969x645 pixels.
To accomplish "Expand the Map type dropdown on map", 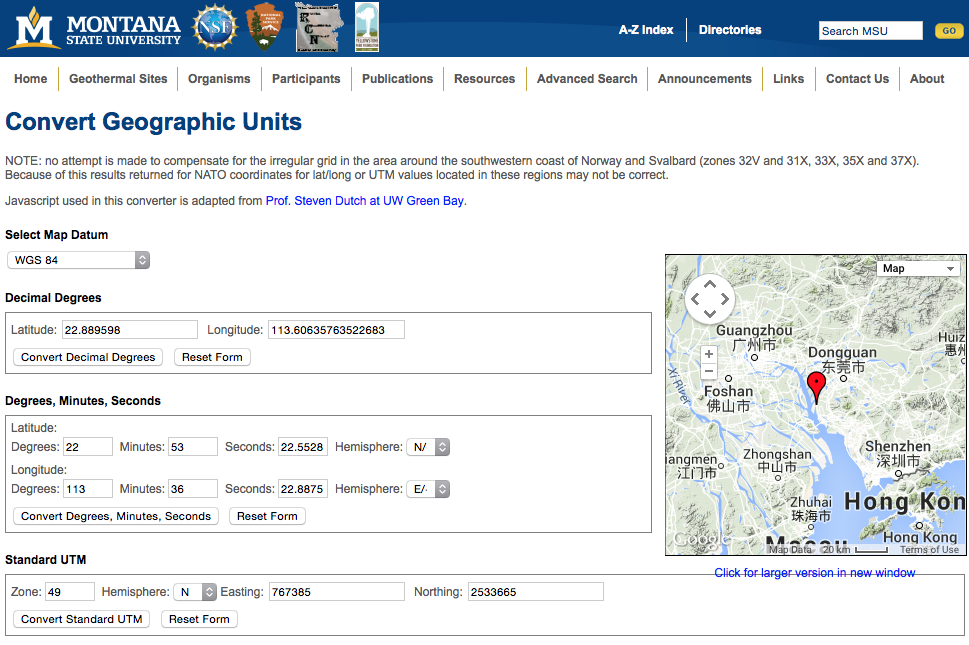I will (x=918, y=268).
